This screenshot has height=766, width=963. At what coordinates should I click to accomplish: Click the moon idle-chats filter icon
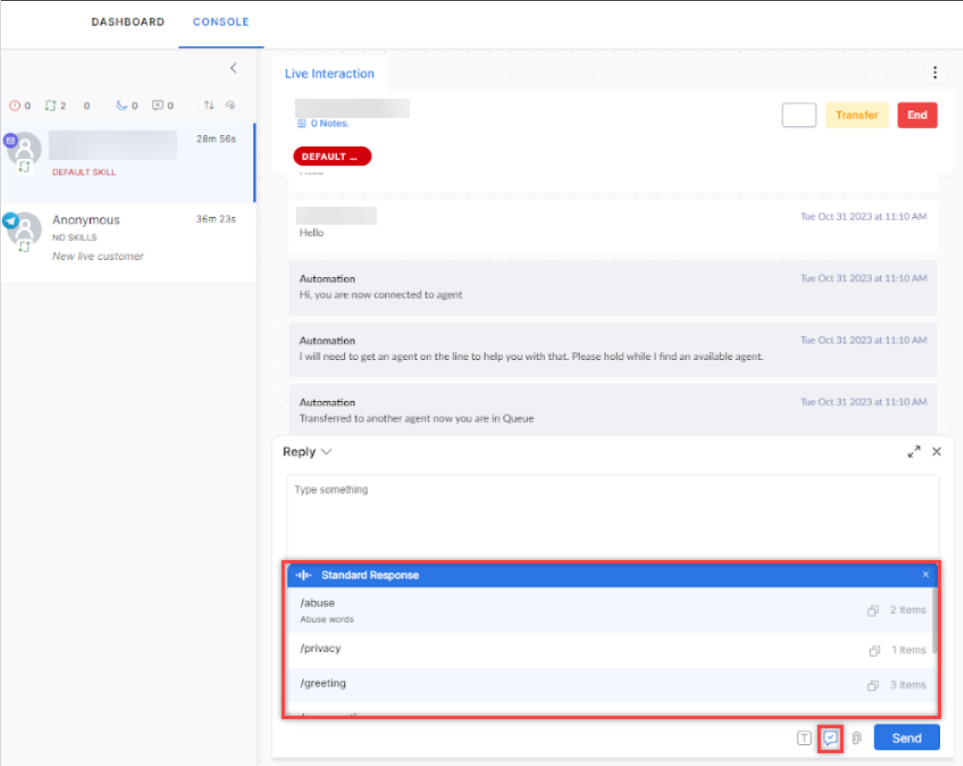click(121, 105)
